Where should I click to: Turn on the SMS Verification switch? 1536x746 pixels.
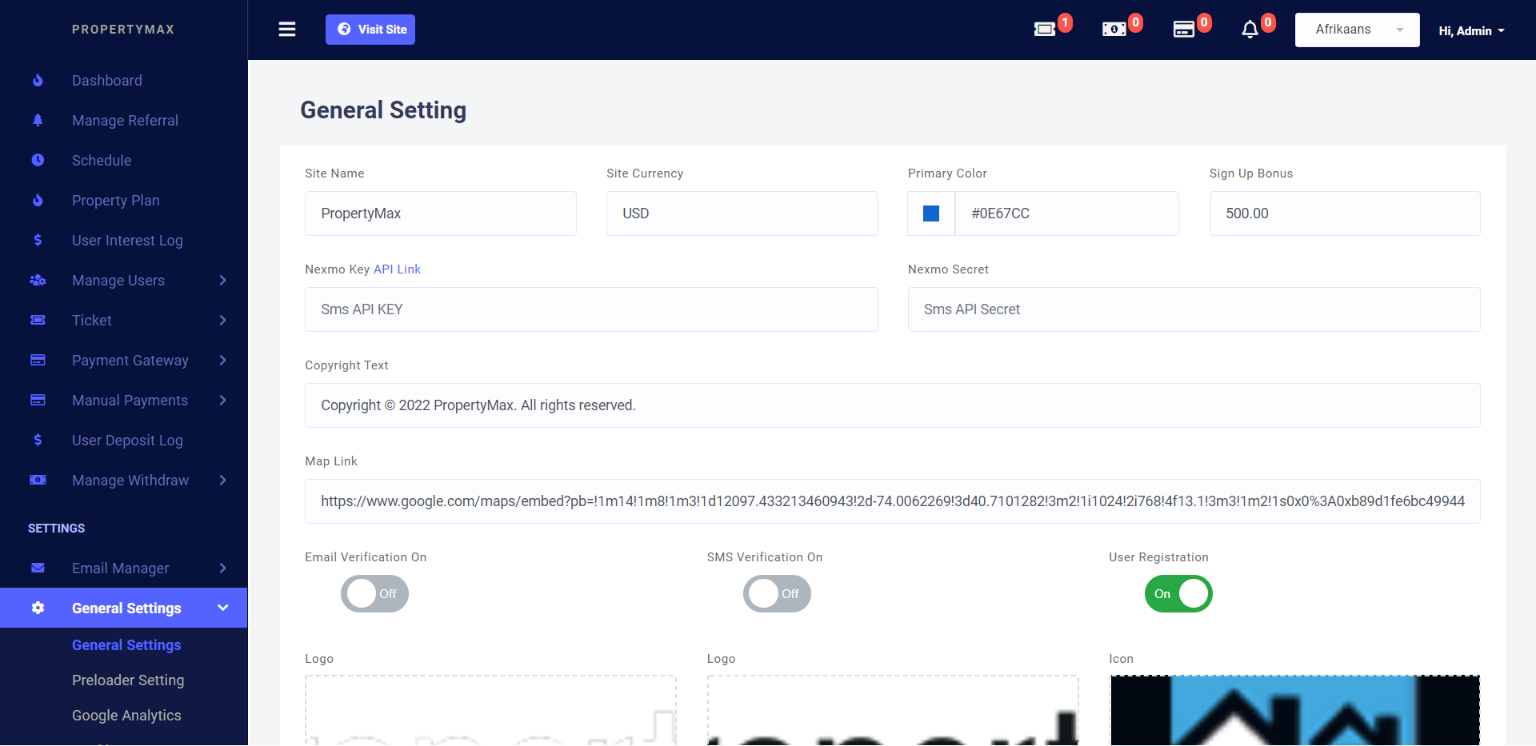777,594
